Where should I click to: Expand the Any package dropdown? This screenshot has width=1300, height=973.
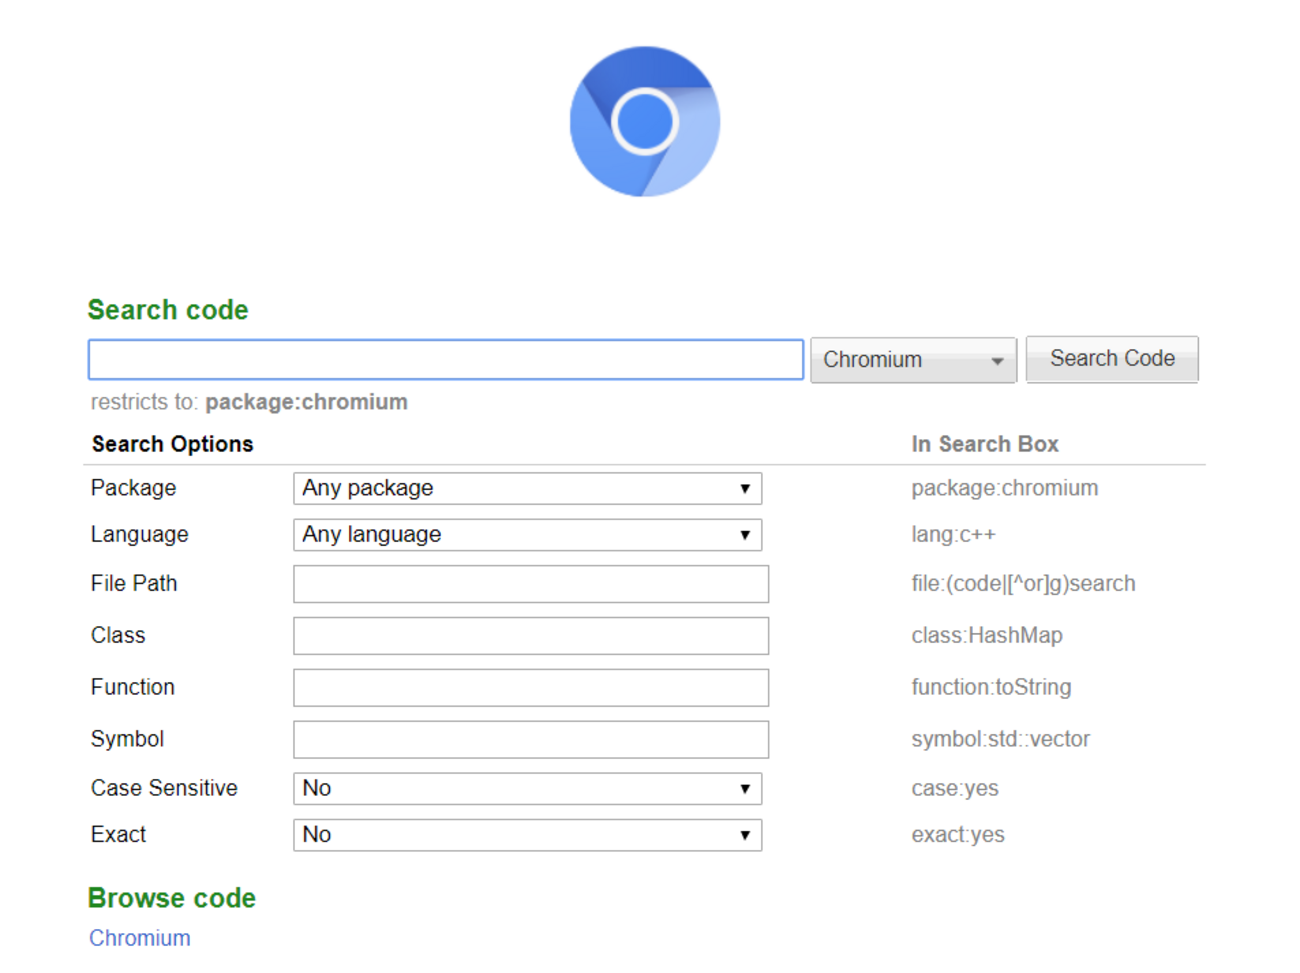[x=527, y=488]
